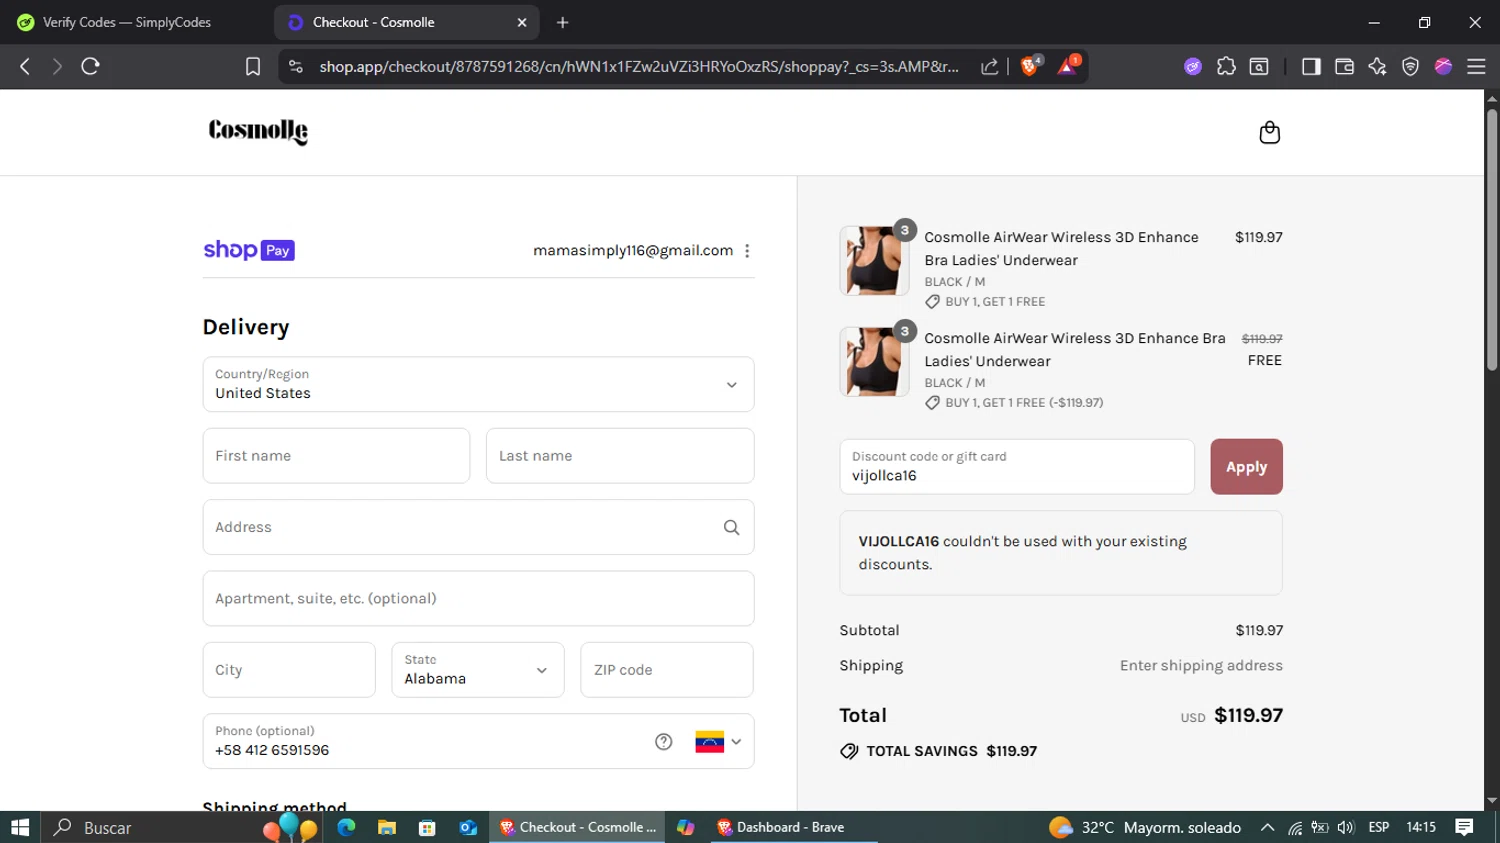Click the discount code input field

pyautogui.click(x=1017, y=467)
